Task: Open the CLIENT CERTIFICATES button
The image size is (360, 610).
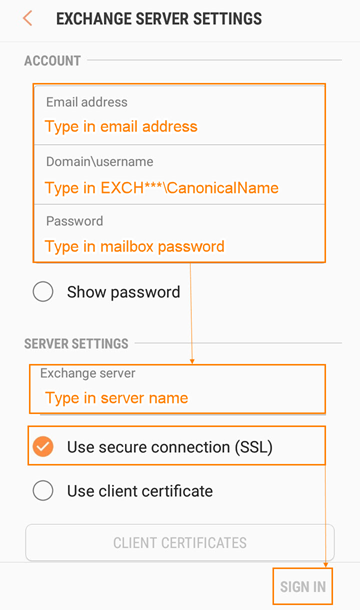Action: click(x=180, y=543)
